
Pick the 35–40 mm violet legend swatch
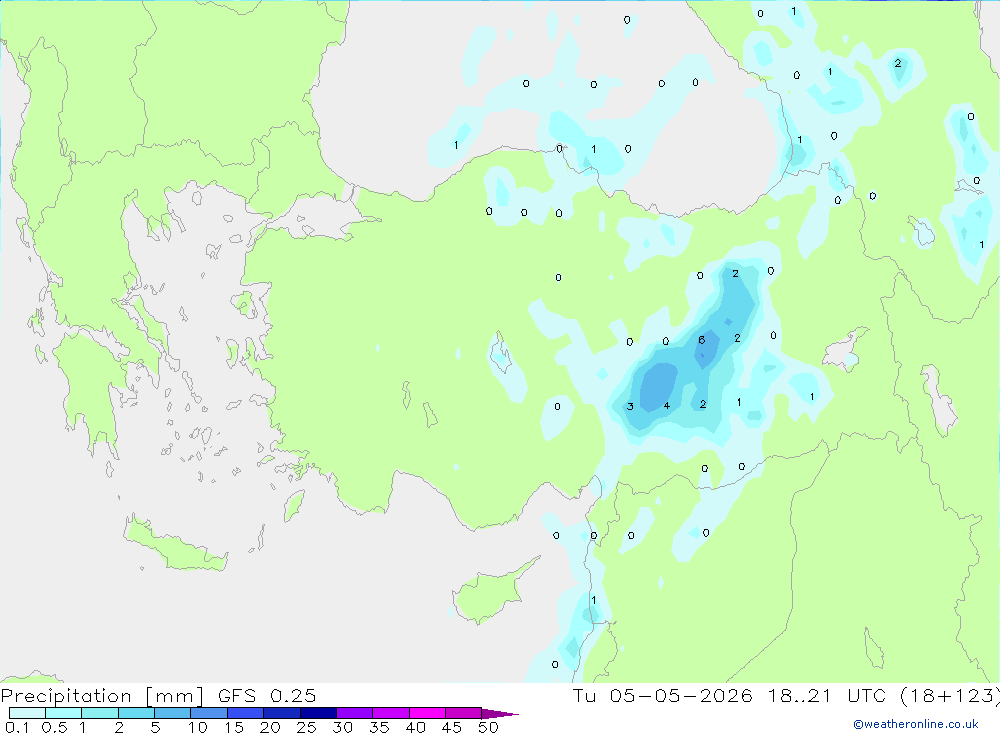(x=391, y=713)
